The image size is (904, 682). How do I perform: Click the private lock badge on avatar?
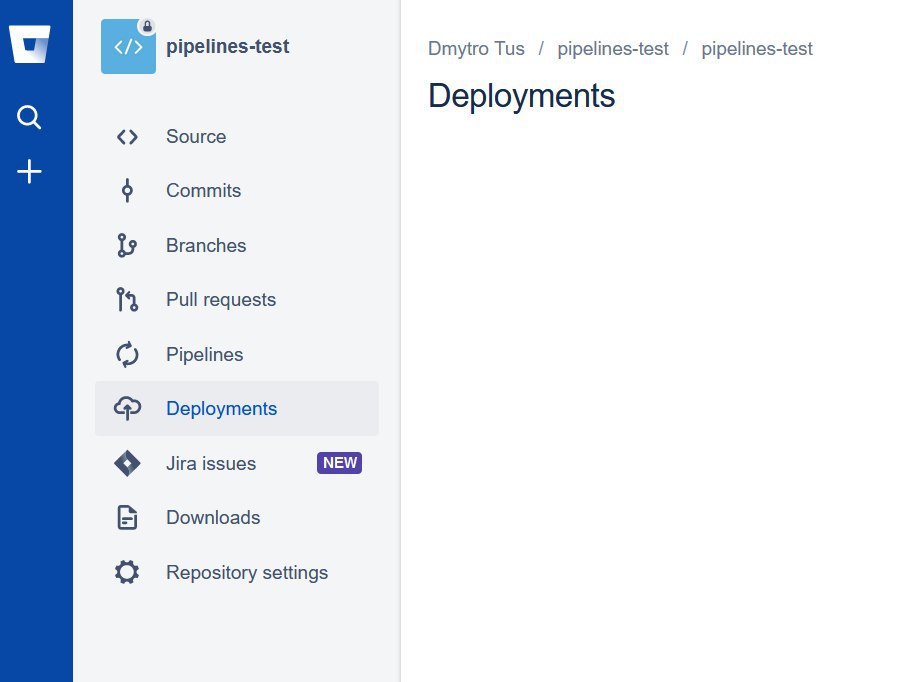coord(147,27)
